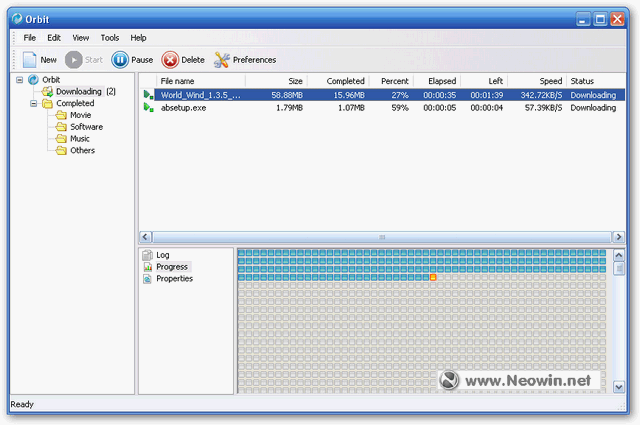Click the disabled Start label
640x425 pixels.
point(94,60)
